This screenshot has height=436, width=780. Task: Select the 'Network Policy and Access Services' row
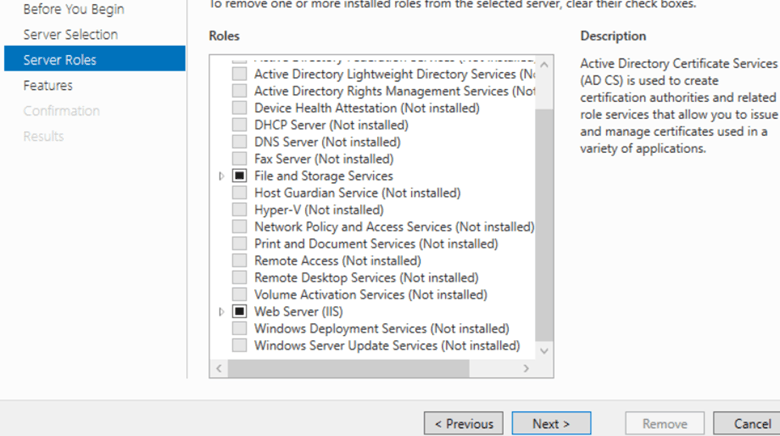click(x=394, y=226)
